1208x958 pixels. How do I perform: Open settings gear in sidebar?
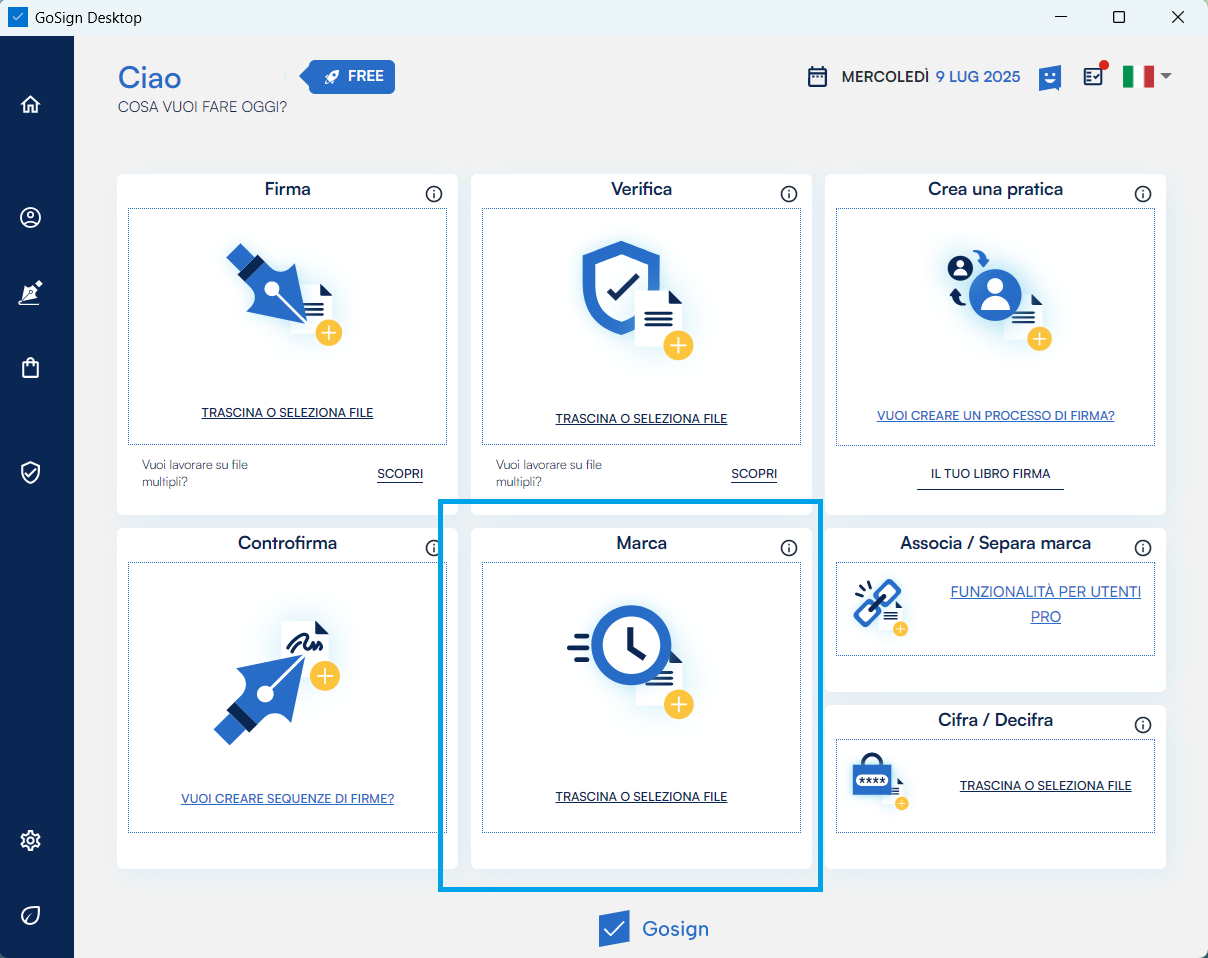point(30,840)
